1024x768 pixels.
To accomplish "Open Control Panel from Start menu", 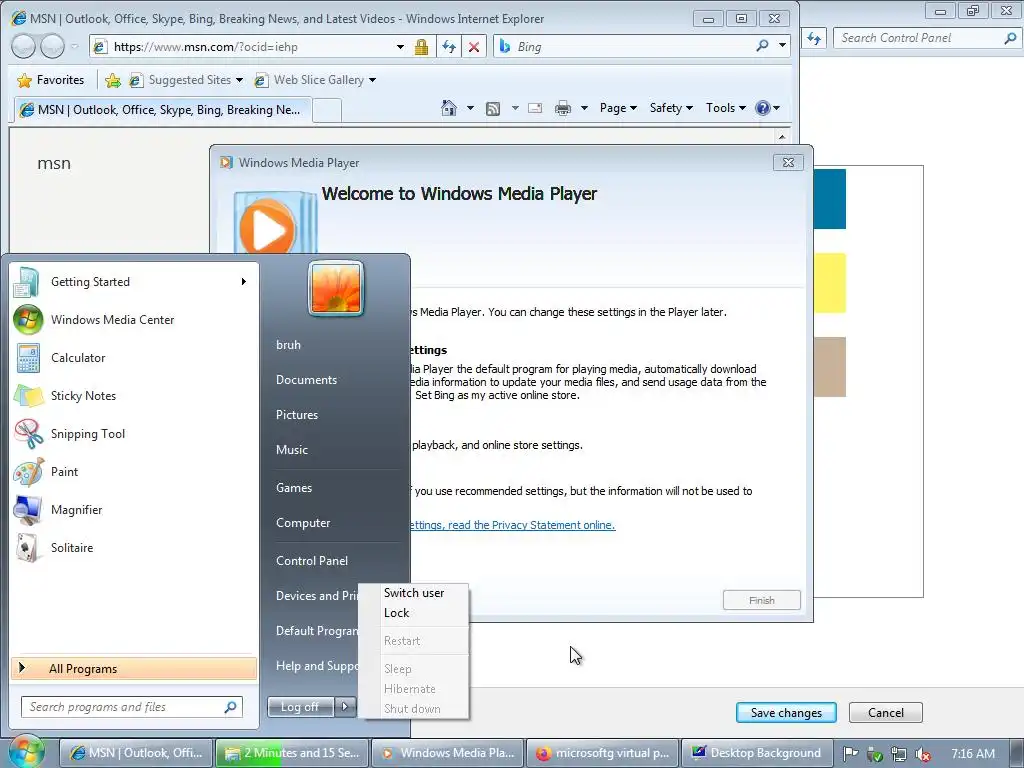I will tap(312, 561).
